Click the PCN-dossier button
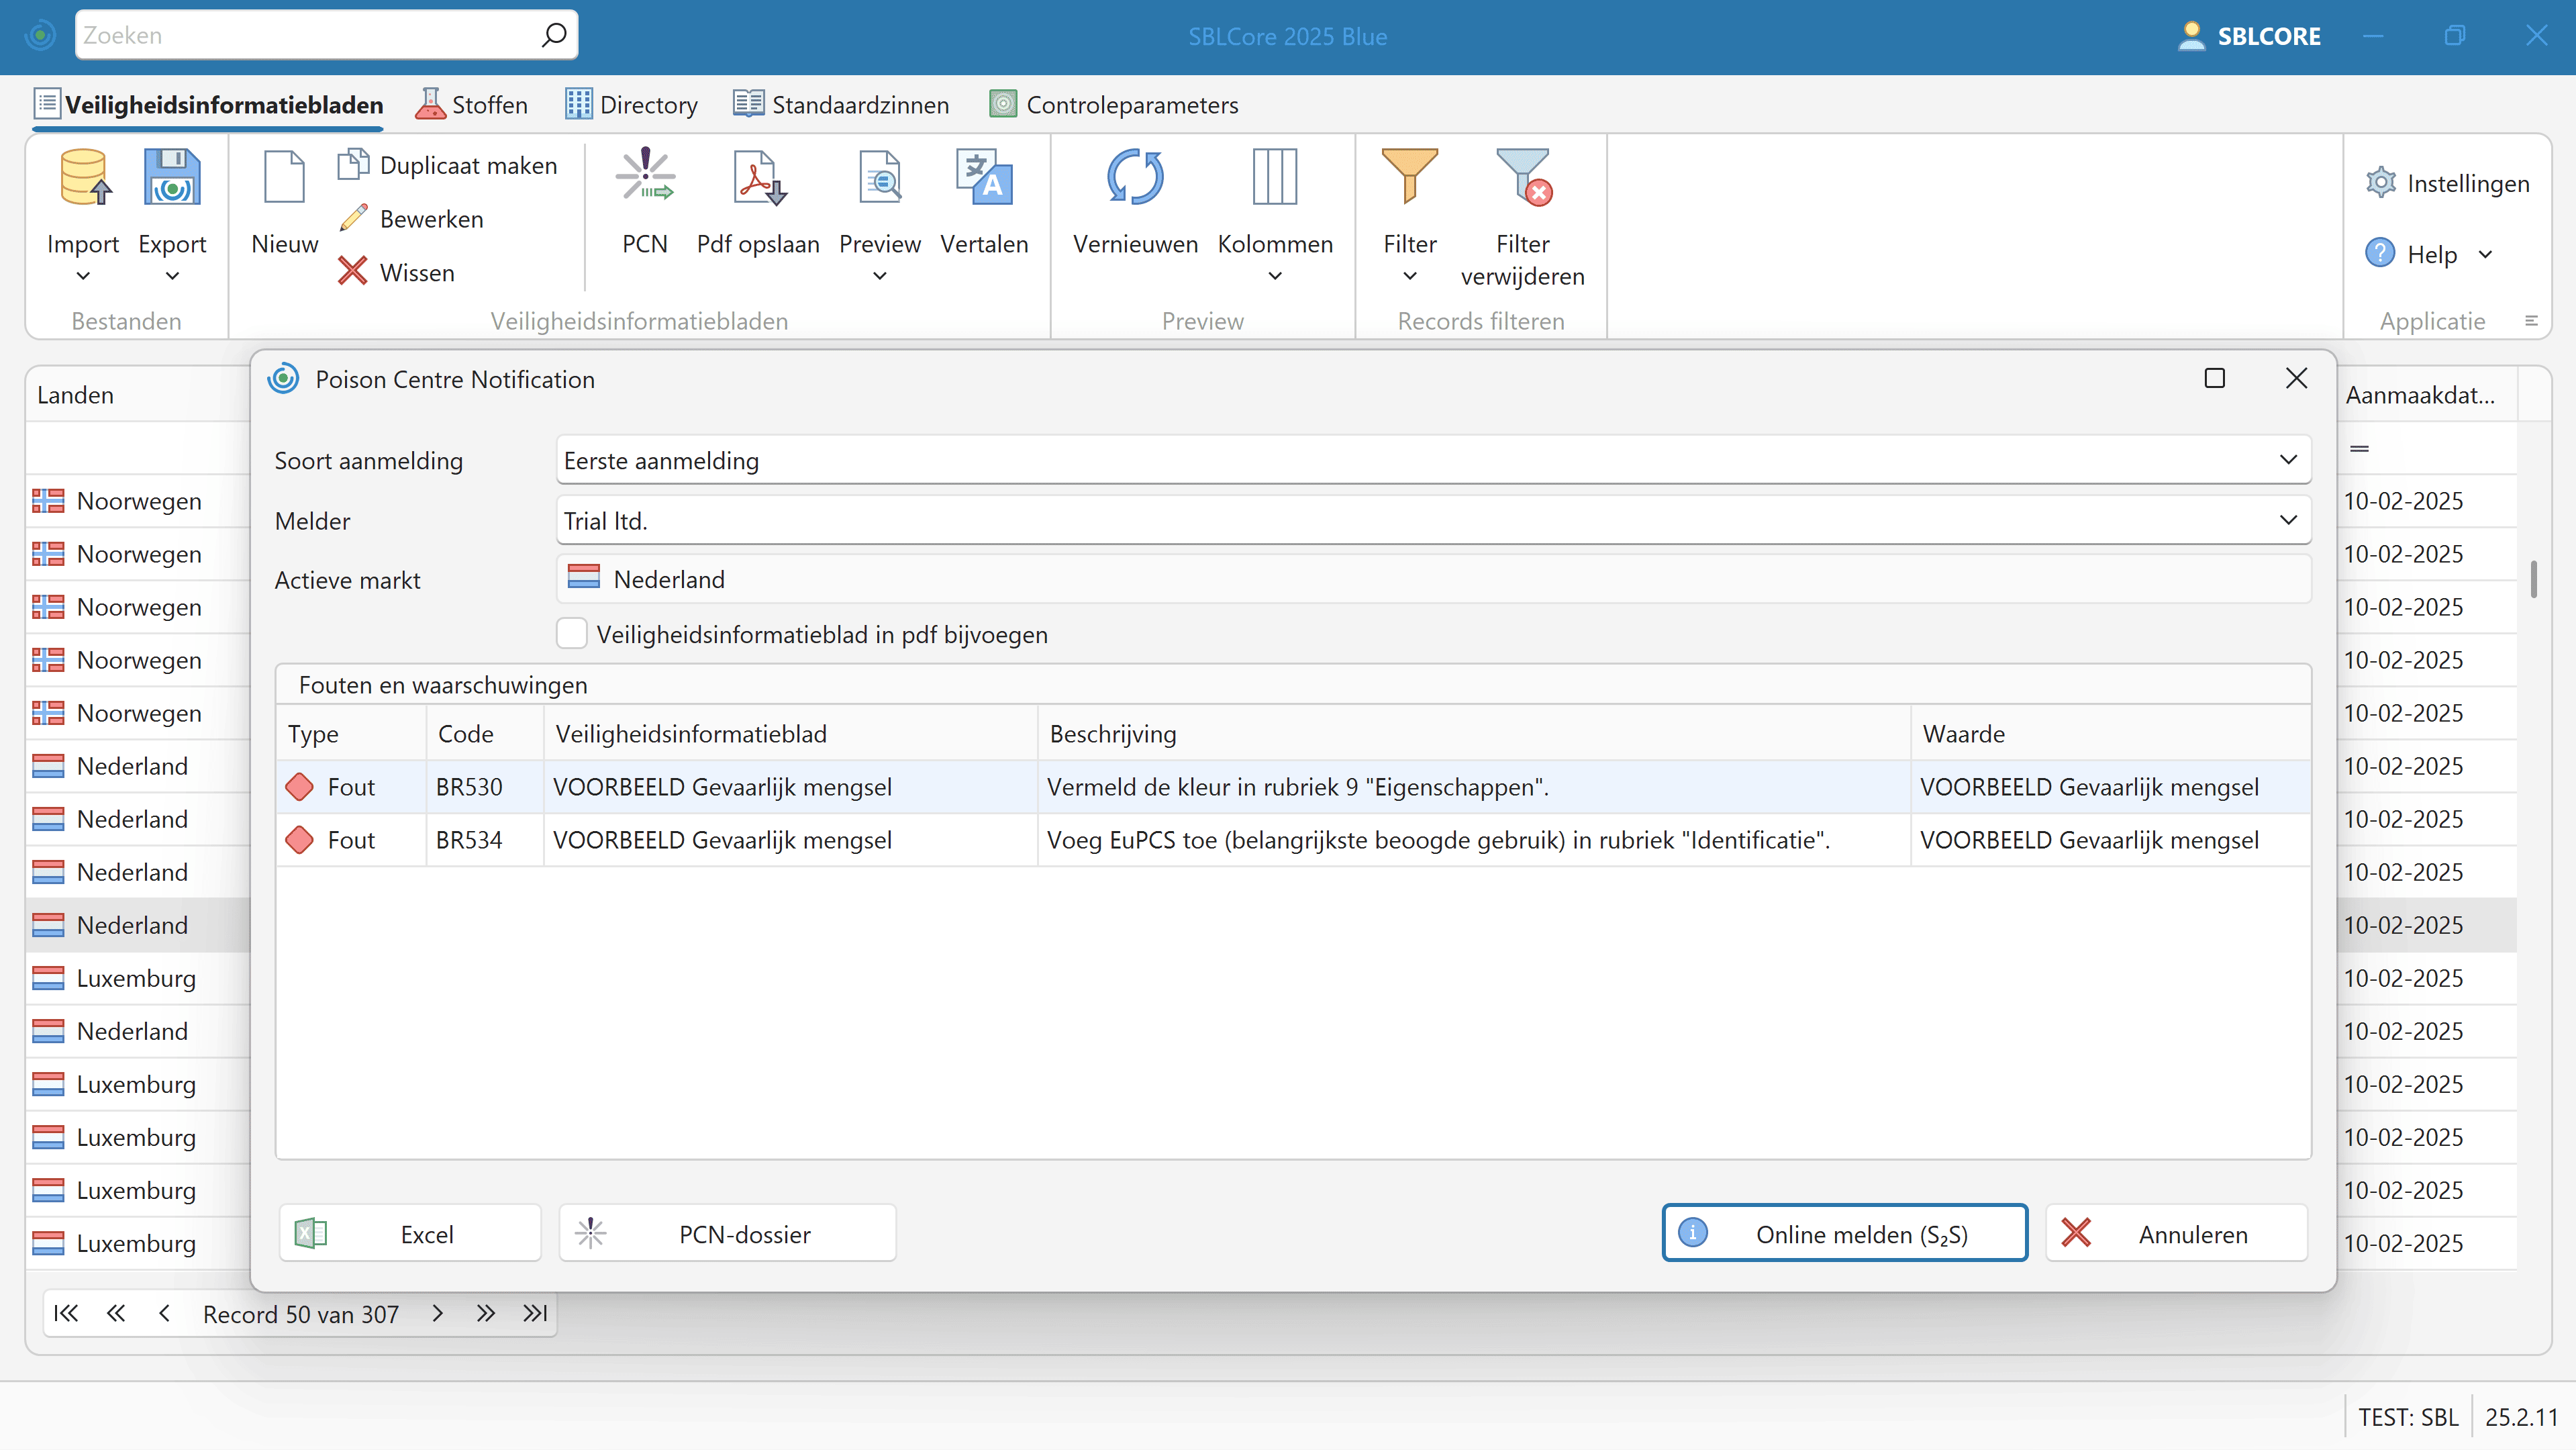The height and width of the screenshot is (1450, 2576). [727, 1233]
